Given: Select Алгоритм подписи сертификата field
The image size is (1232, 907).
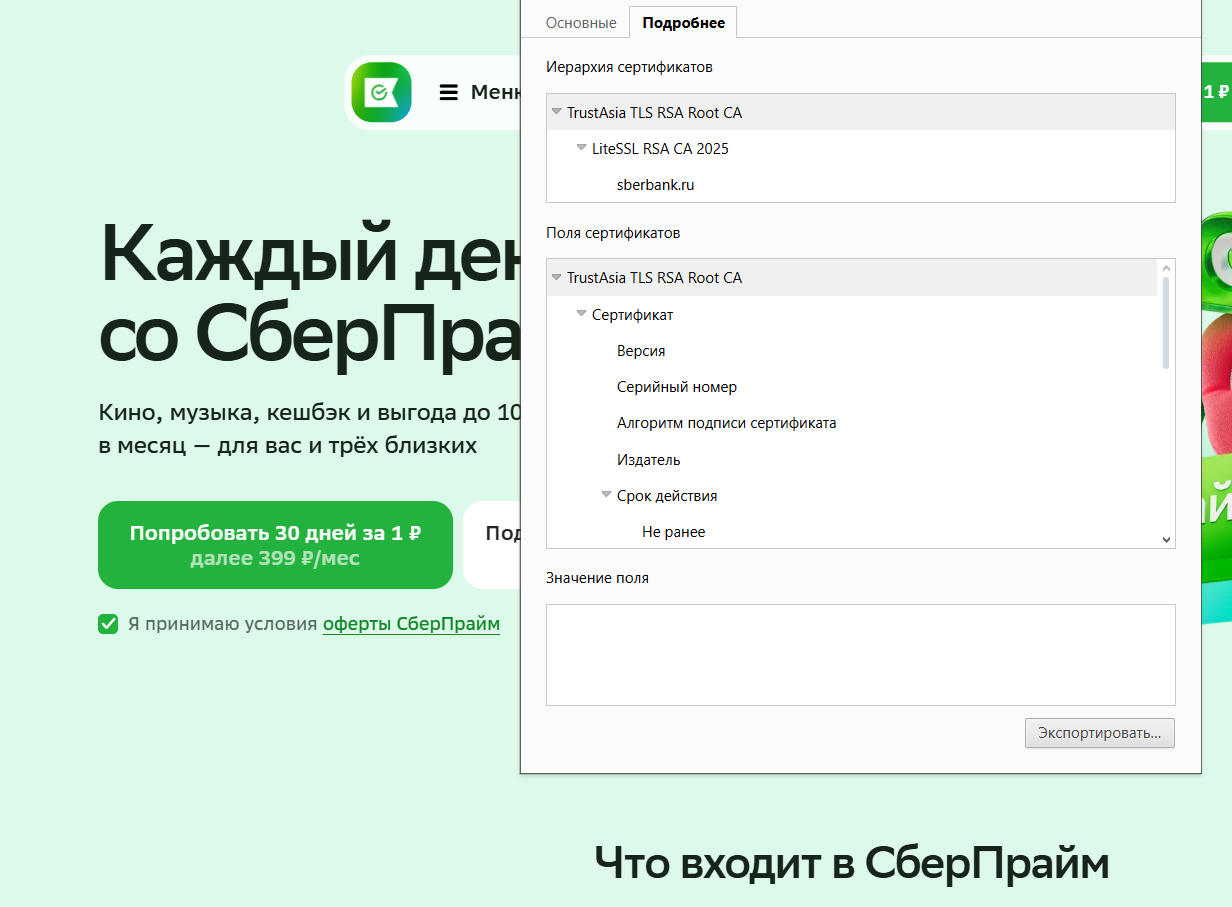Looking at the screenshot, I should click(726, 423).
